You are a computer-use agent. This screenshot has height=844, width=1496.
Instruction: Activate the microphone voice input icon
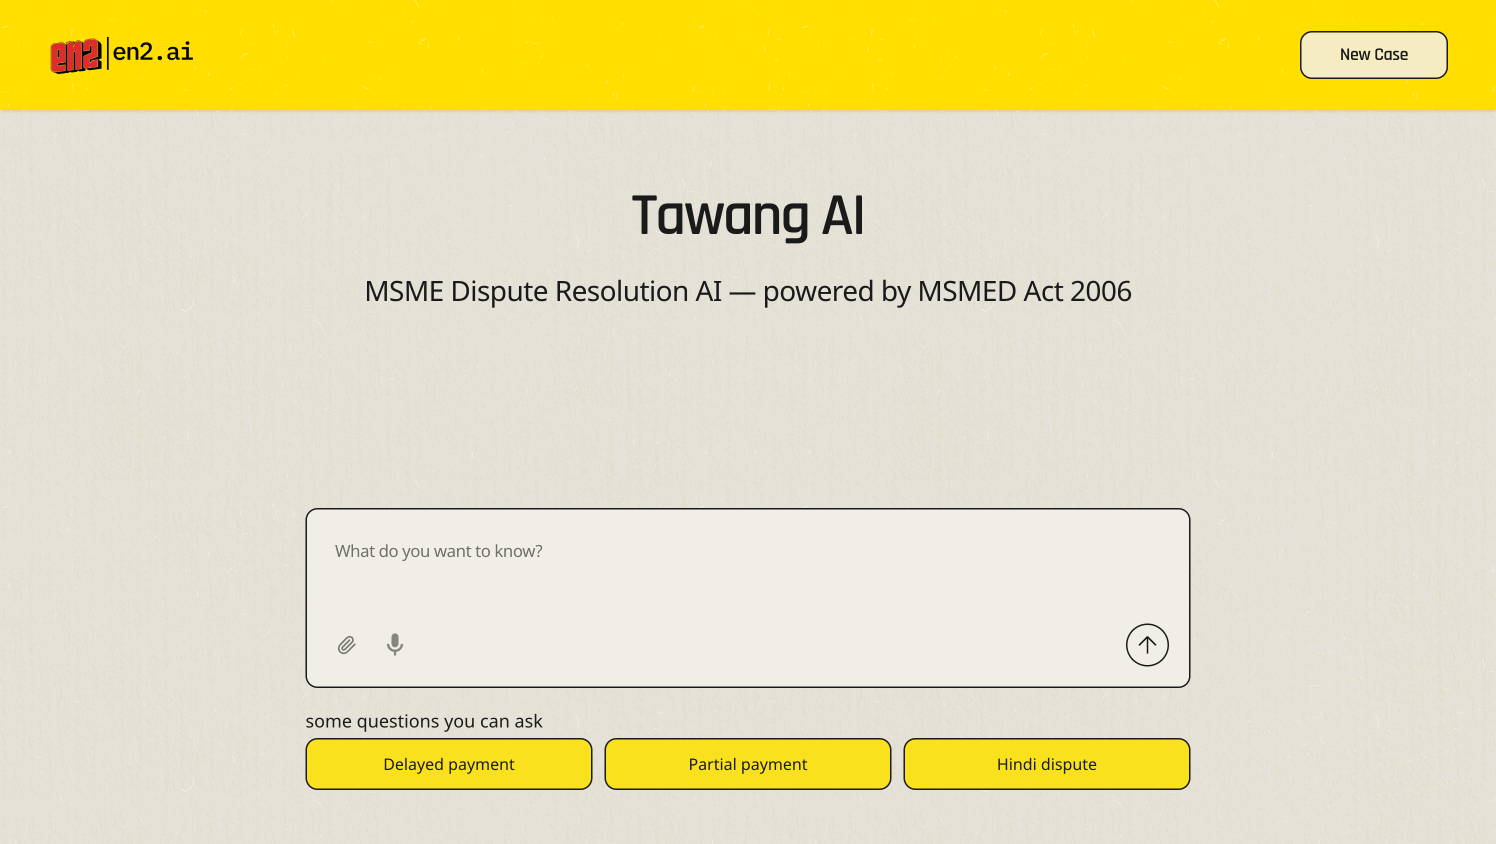[x=394, y=645]
